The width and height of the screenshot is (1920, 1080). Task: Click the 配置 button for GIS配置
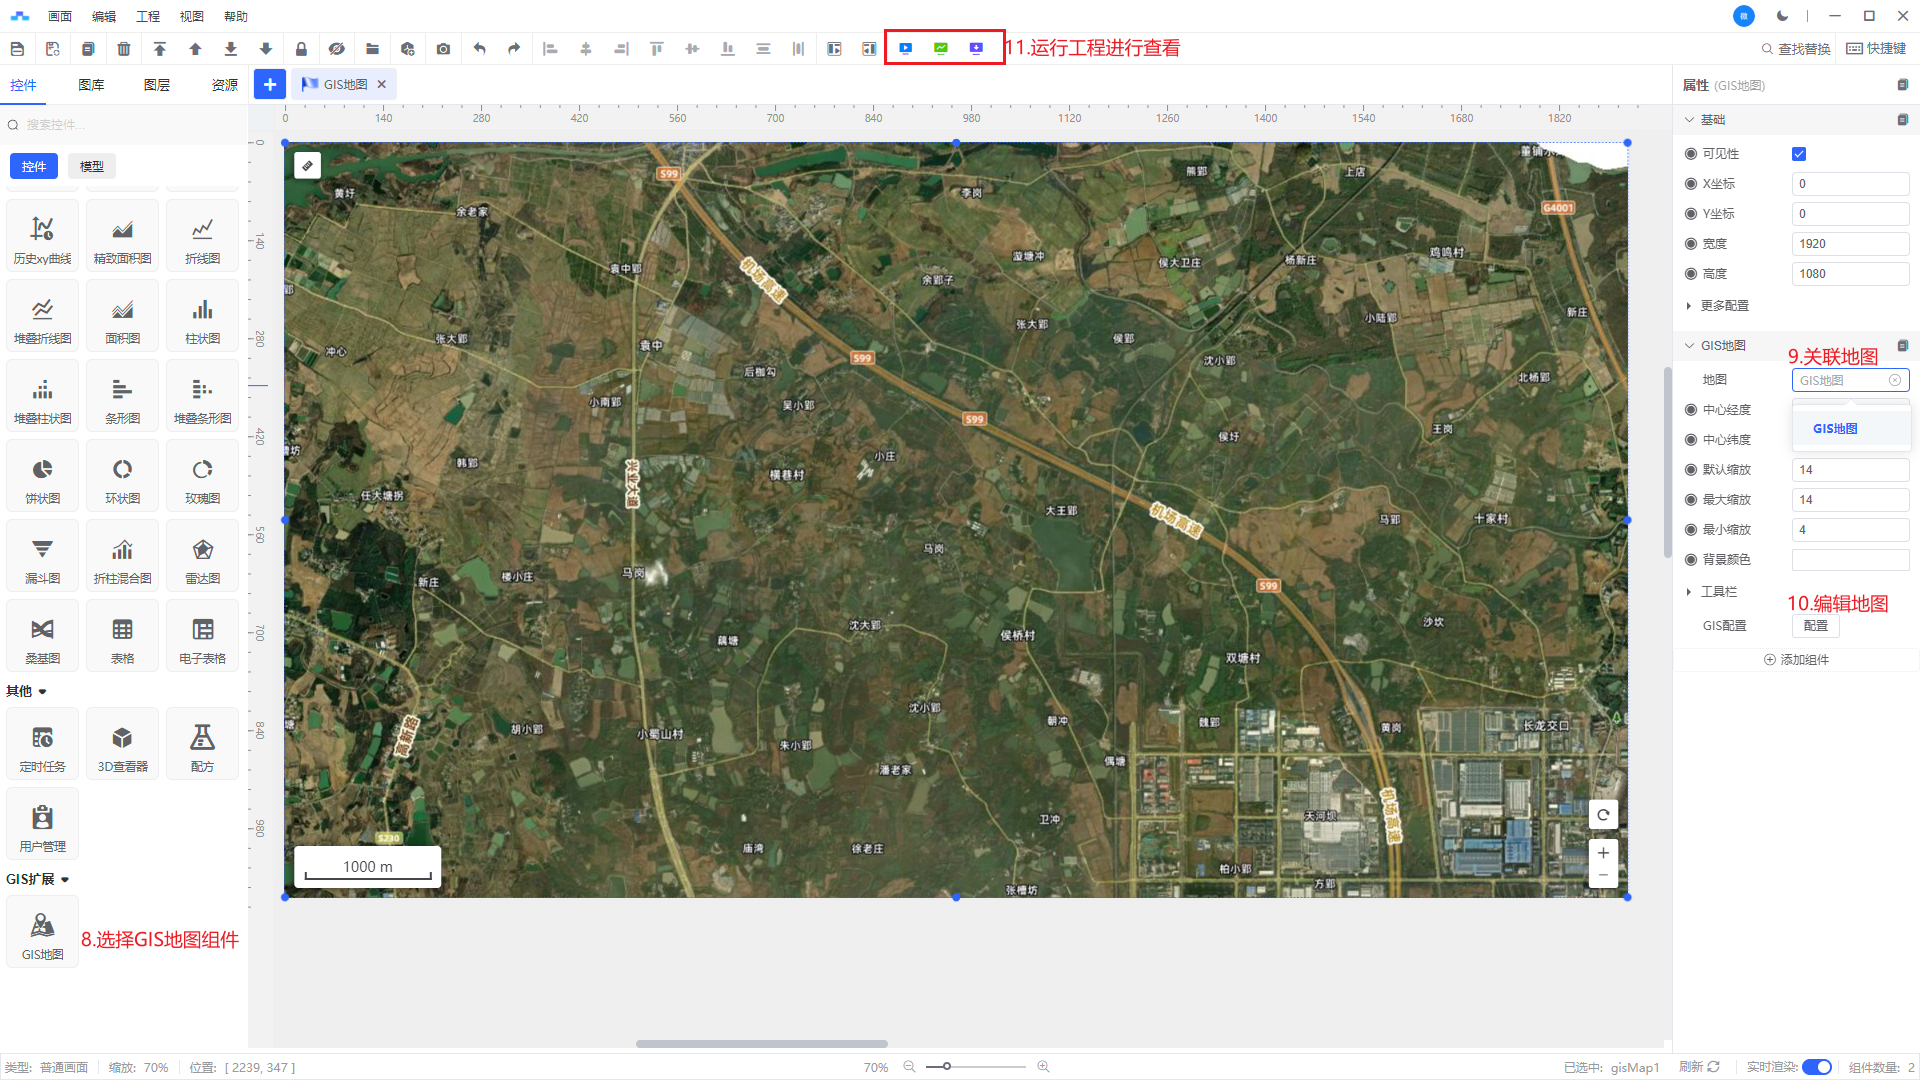[x=1815, y=626]
